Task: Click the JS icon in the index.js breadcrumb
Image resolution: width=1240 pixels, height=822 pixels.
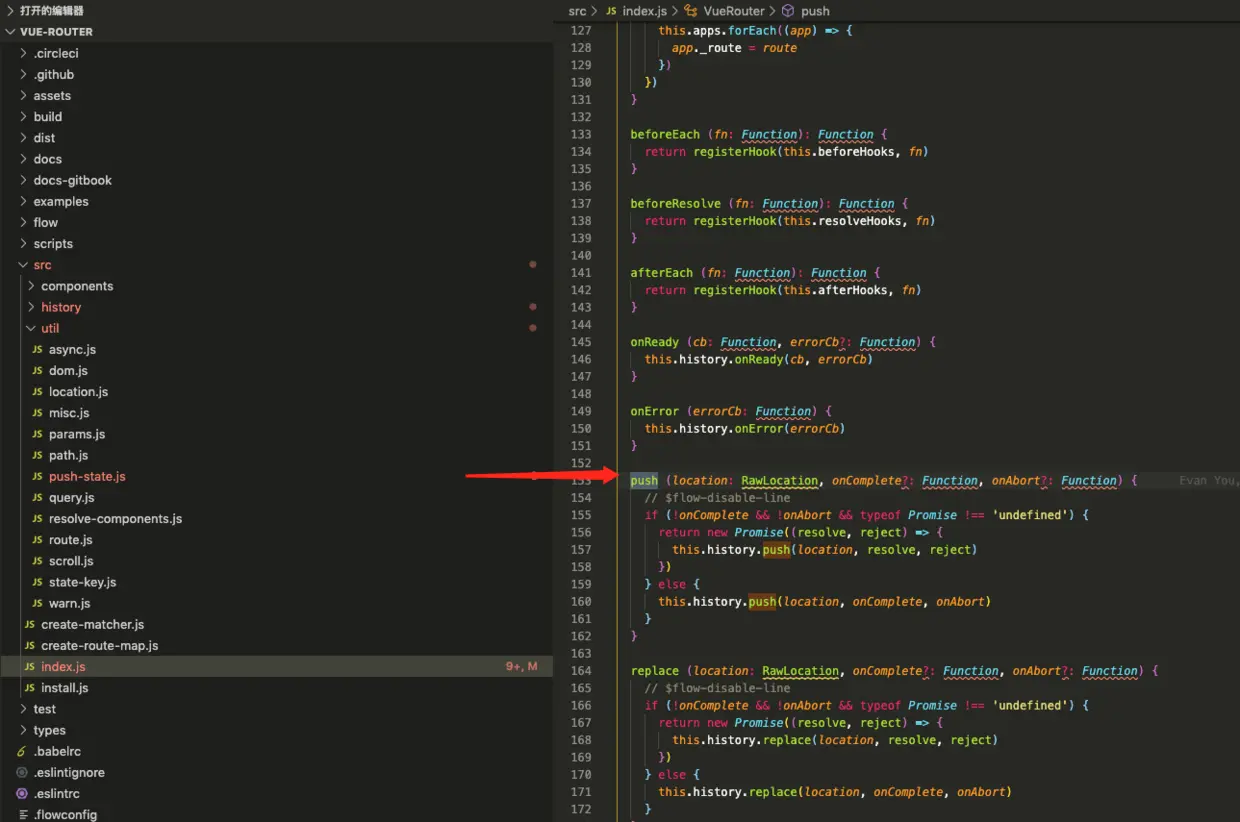Action: [x=611, y=11]
